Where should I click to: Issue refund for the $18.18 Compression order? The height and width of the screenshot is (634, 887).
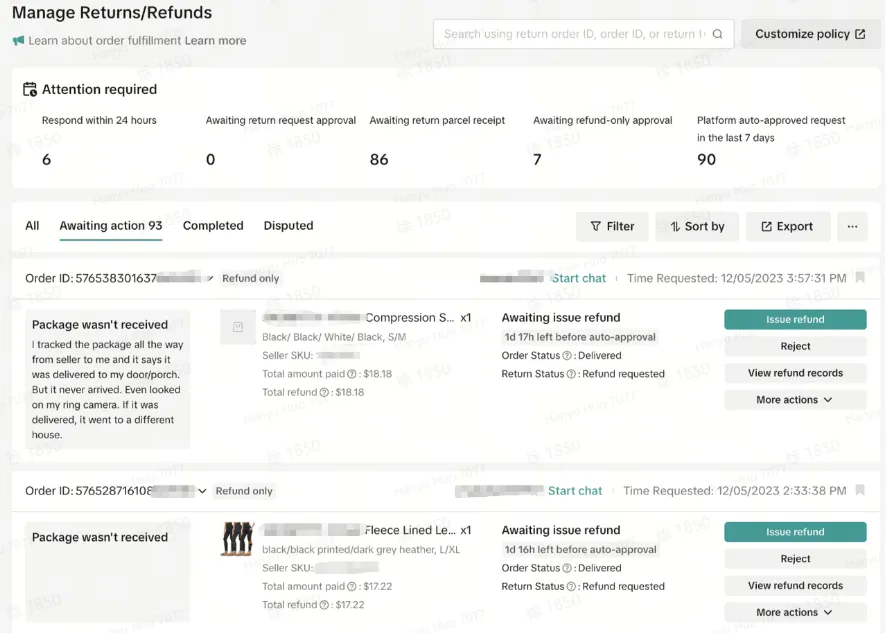point(795,320)
